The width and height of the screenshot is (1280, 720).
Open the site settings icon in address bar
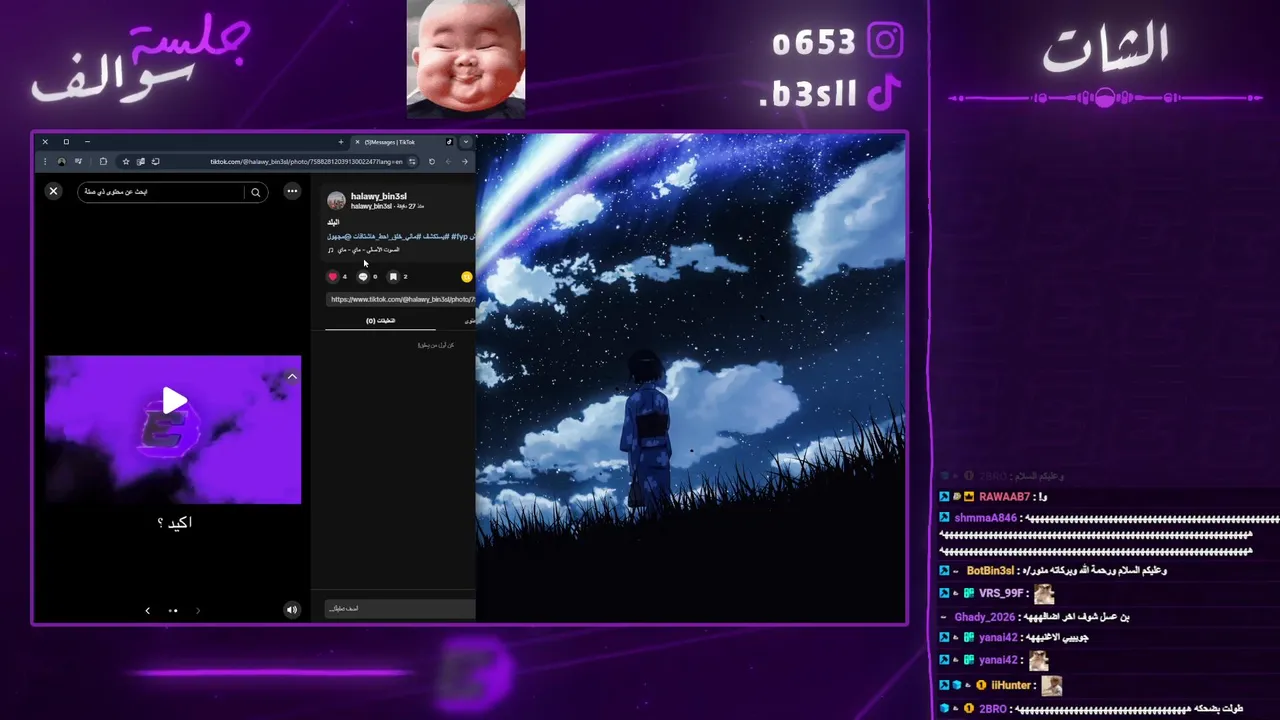tap(412, 161)
